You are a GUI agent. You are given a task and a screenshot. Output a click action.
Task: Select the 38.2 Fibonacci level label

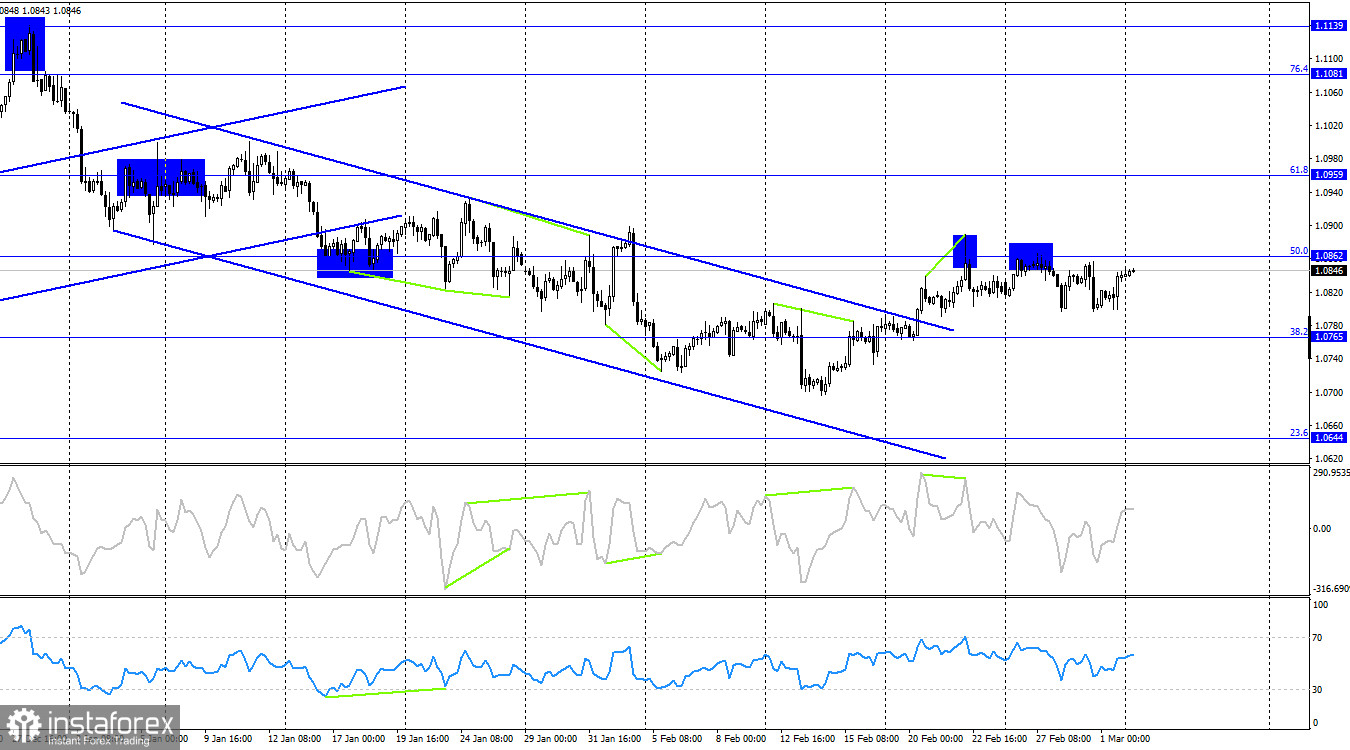(x=1298, y=332)
